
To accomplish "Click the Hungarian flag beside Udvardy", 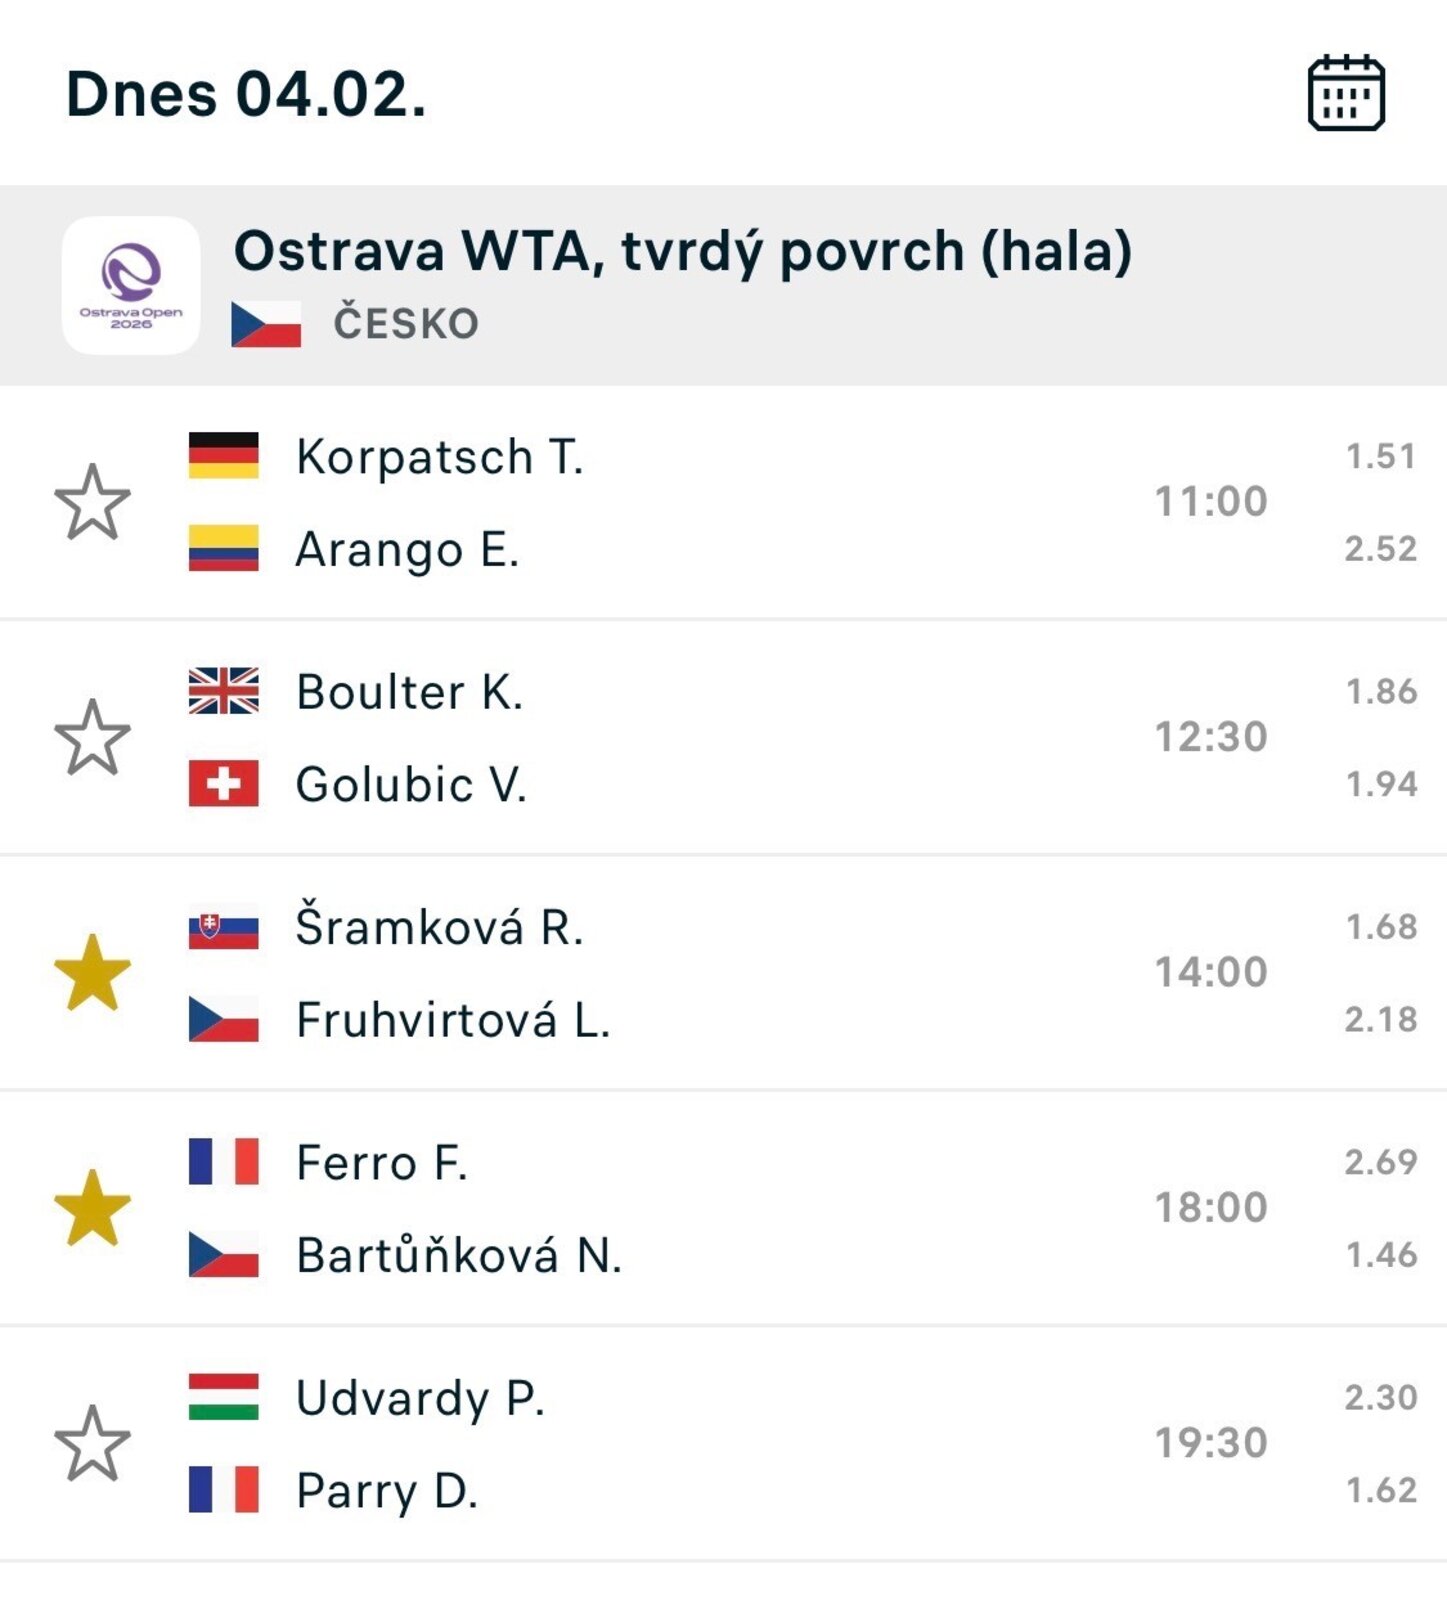I will point(224,1397).
